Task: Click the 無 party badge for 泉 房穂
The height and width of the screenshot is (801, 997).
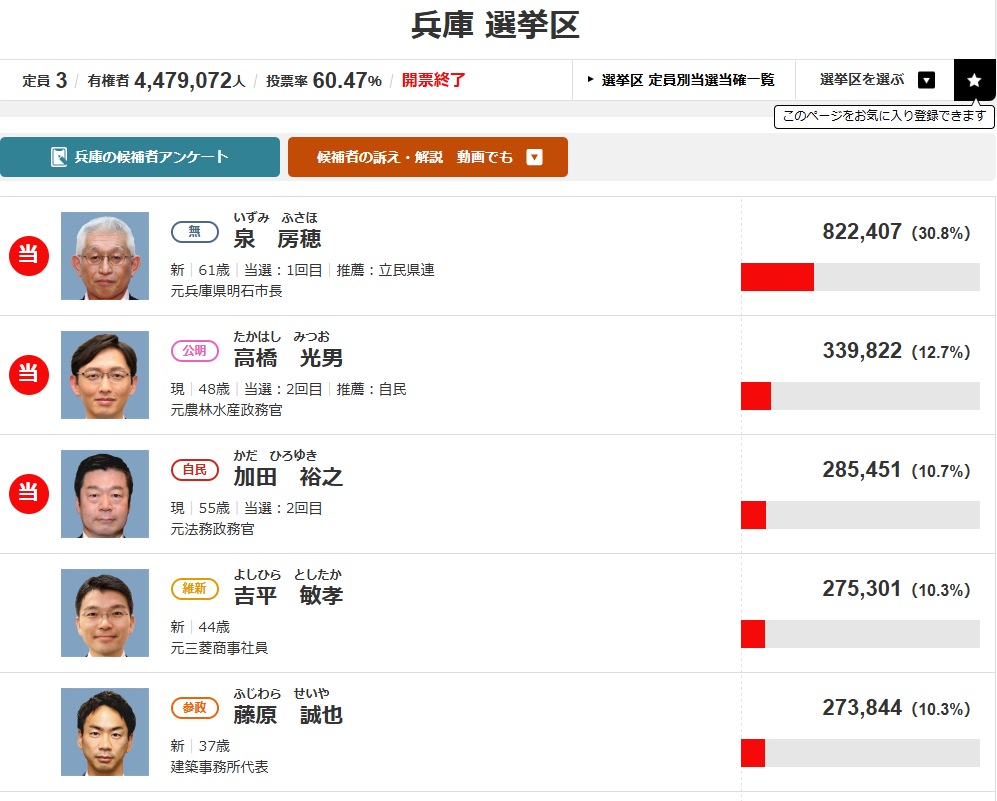Action: click(x=195, y=232)
